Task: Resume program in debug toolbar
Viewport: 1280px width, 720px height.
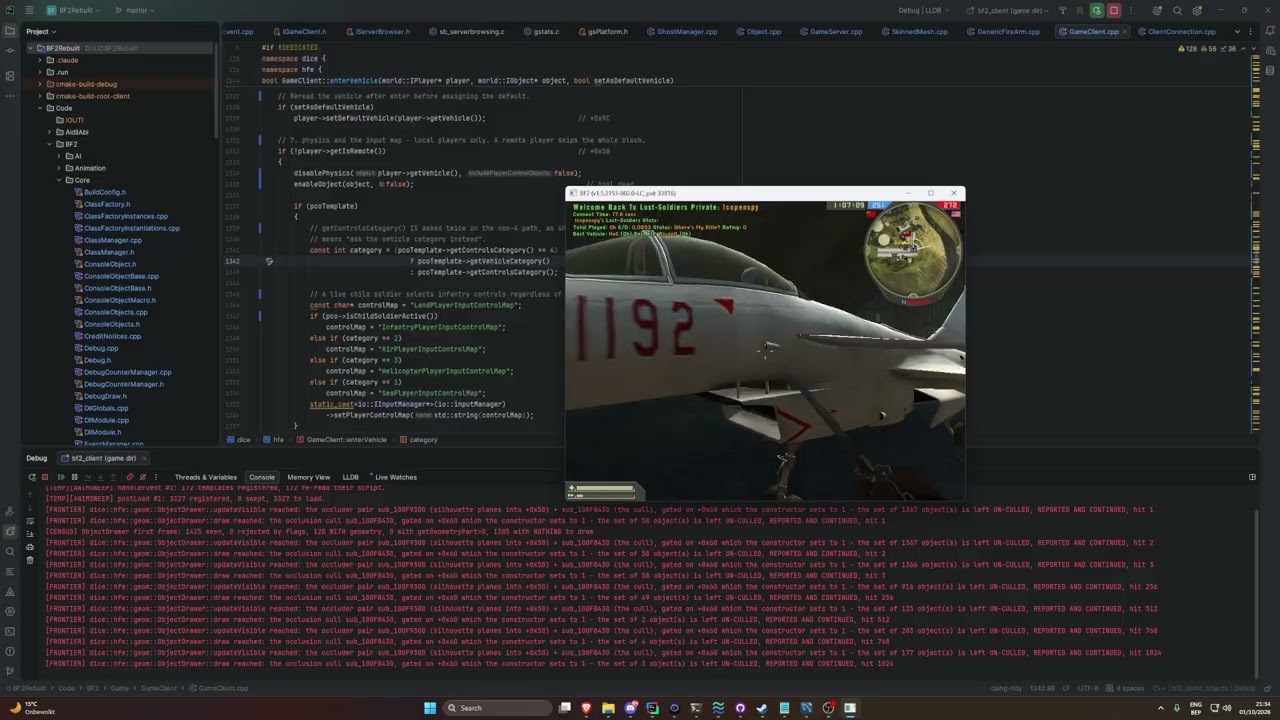Action: pos(60,477)
